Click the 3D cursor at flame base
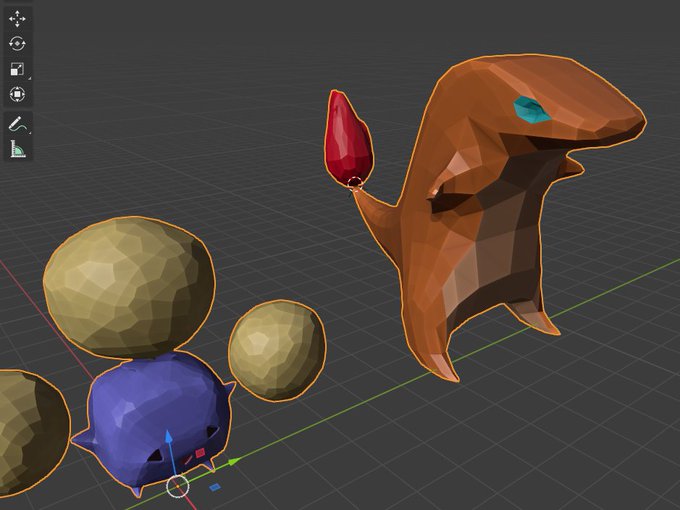 click(x=355, y=184)
